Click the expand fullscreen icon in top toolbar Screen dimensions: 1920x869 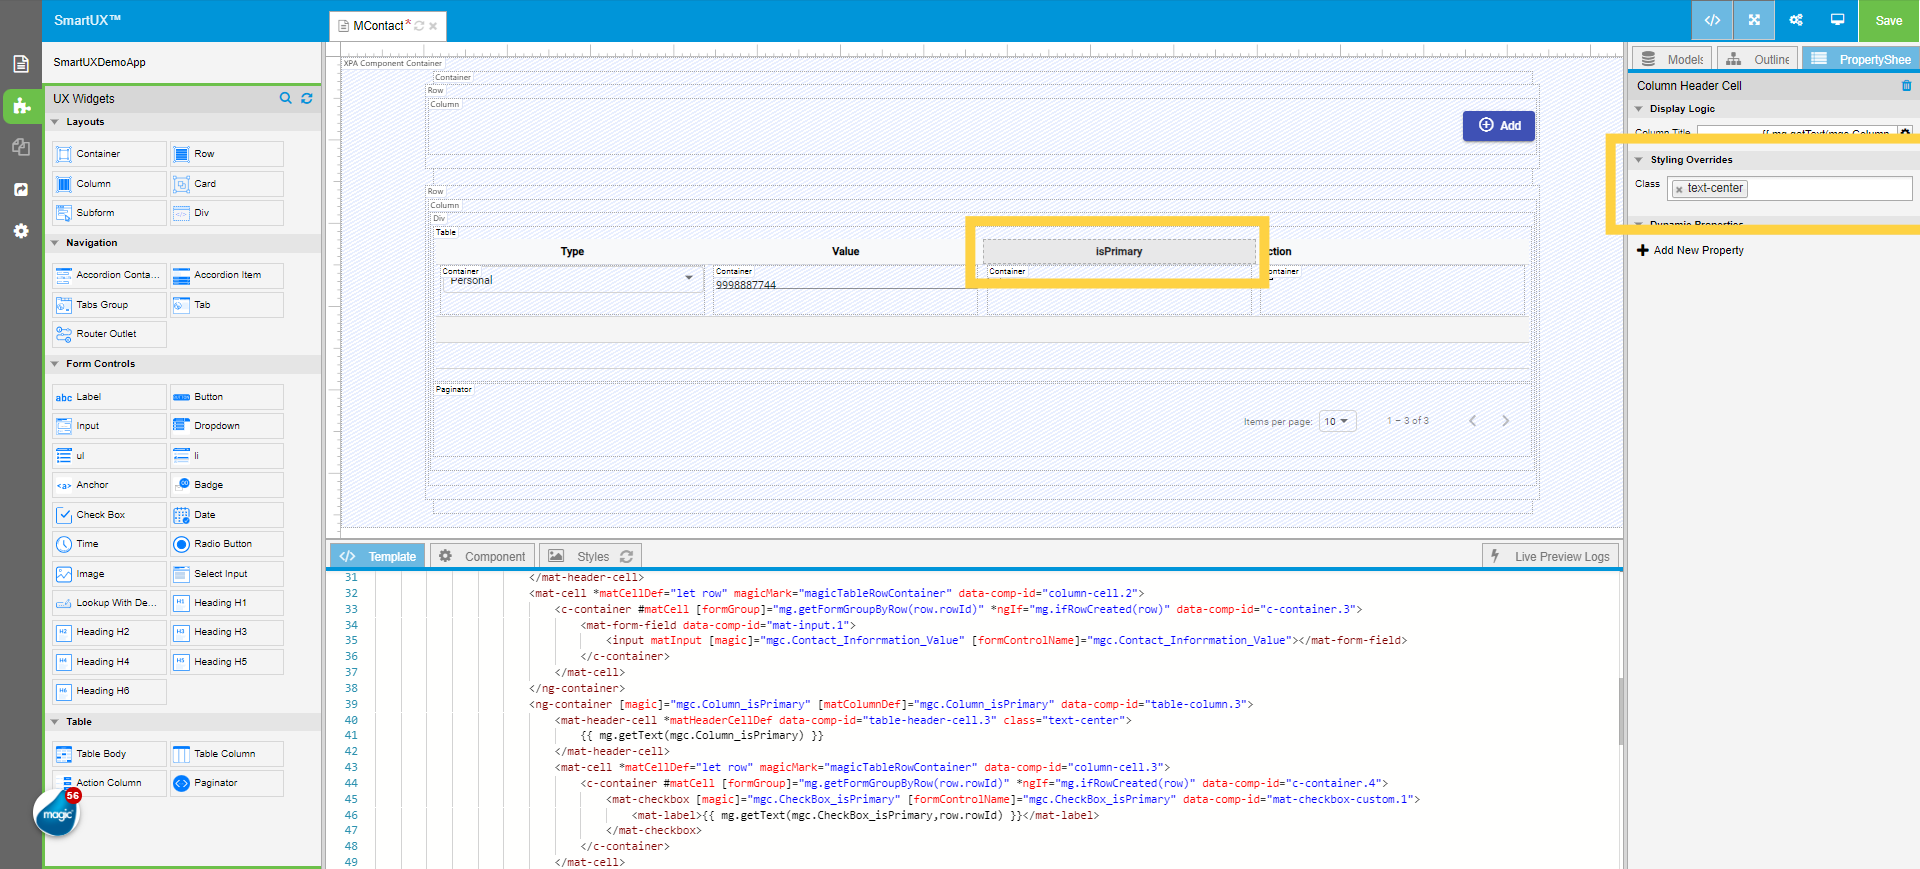[x=1754, y=20]
